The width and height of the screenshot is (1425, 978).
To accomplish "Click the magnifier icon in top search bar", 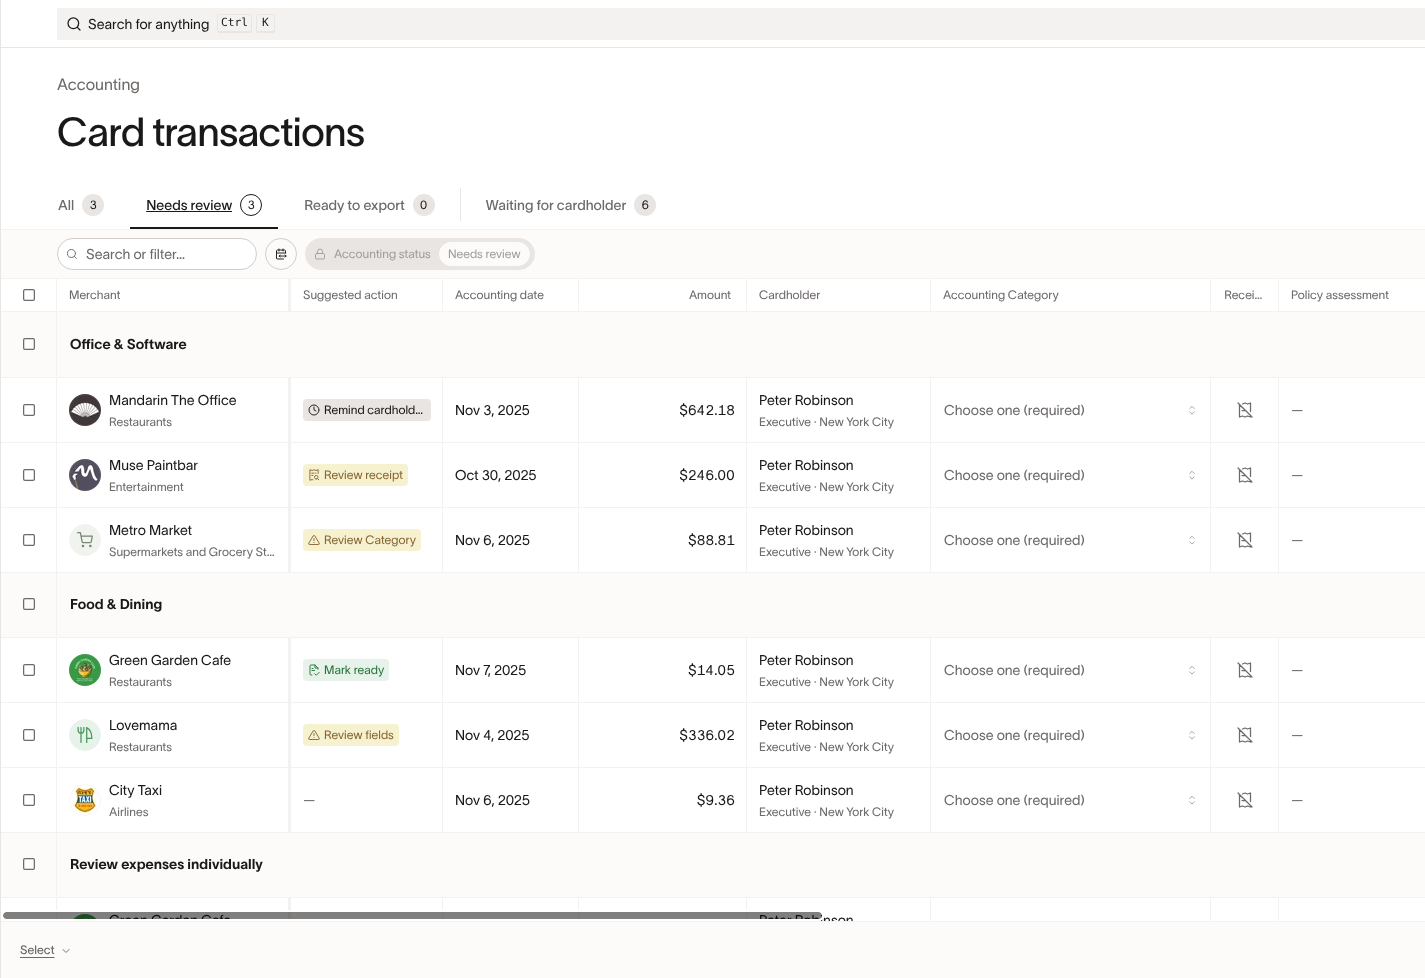I will click(74, 24).
